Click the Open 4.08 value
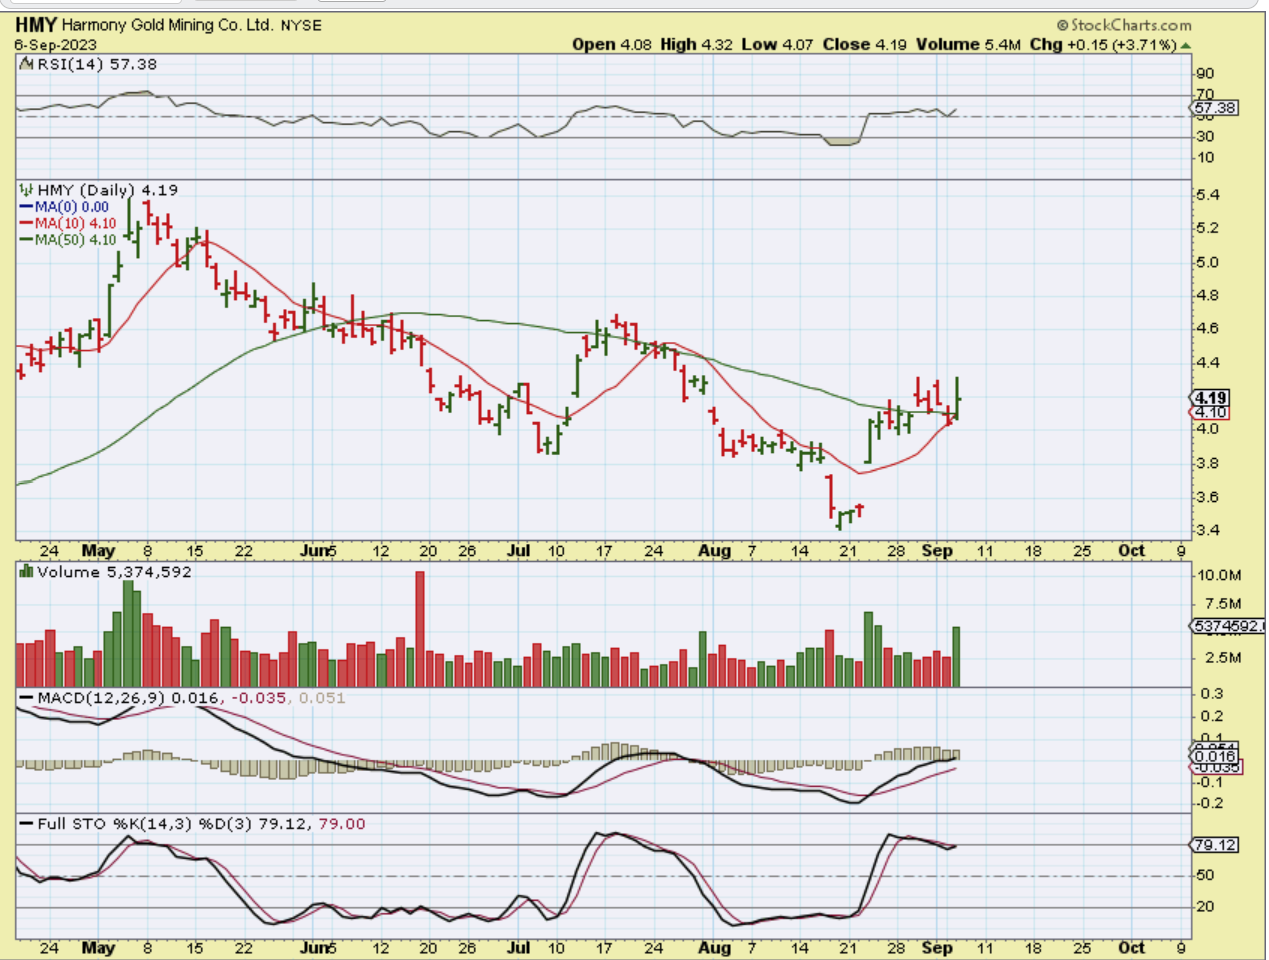The width and height of the screenshot is (1269, 960). (611, 45)
